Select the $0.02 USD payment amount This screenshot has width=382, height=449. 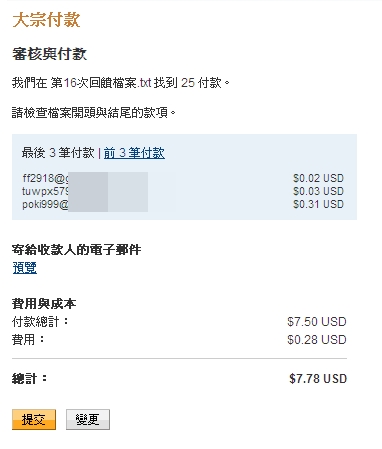coord(318,178)
